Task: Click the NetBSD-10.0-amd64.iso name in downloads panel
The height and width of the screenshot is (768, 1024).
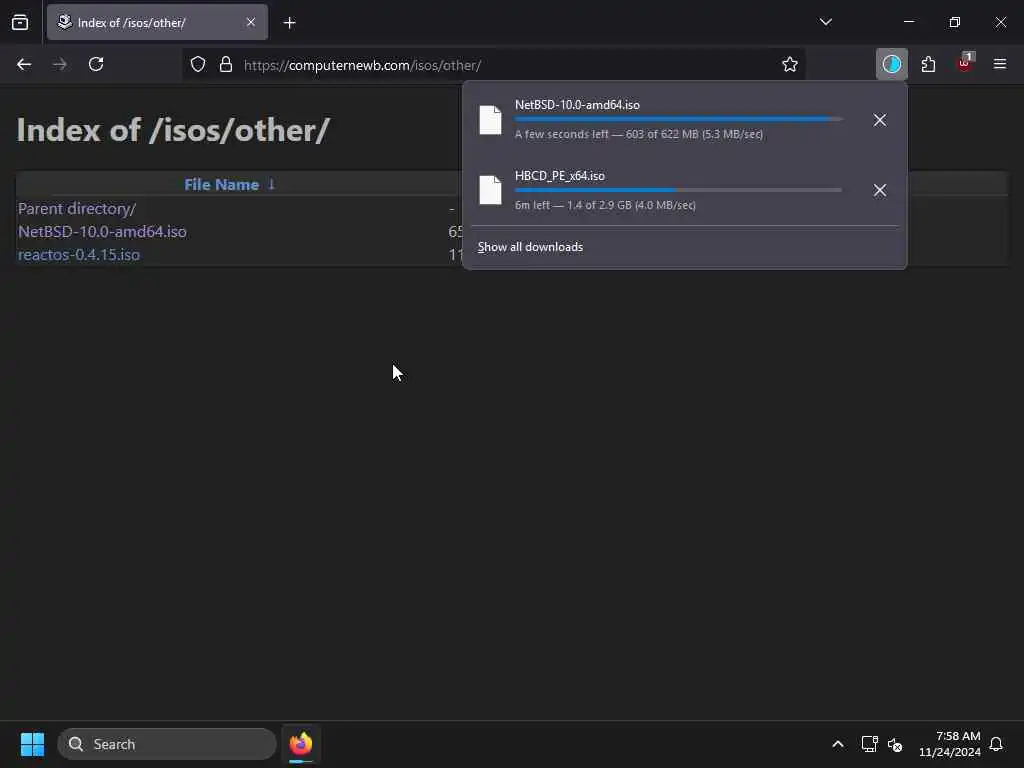Action: (577, 104)
